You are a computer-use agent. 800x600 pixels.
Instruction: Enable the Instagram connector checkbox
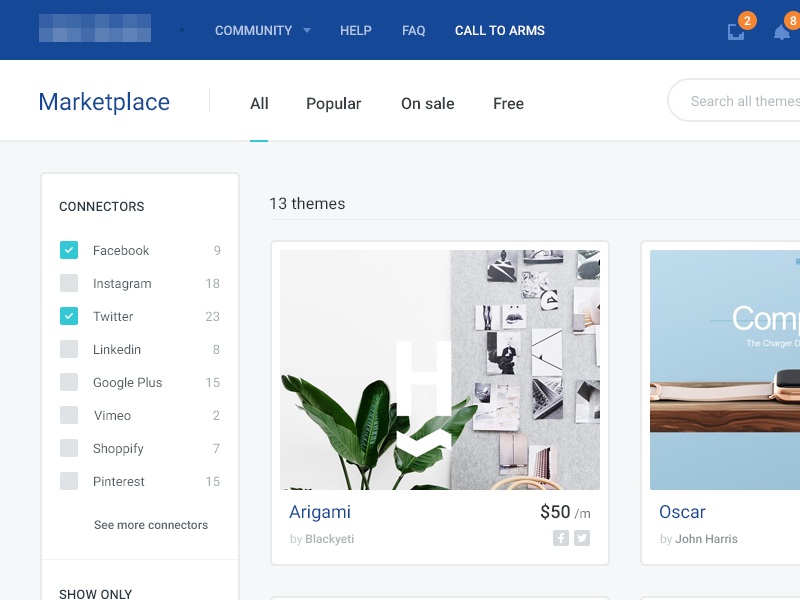coord(69,283)
